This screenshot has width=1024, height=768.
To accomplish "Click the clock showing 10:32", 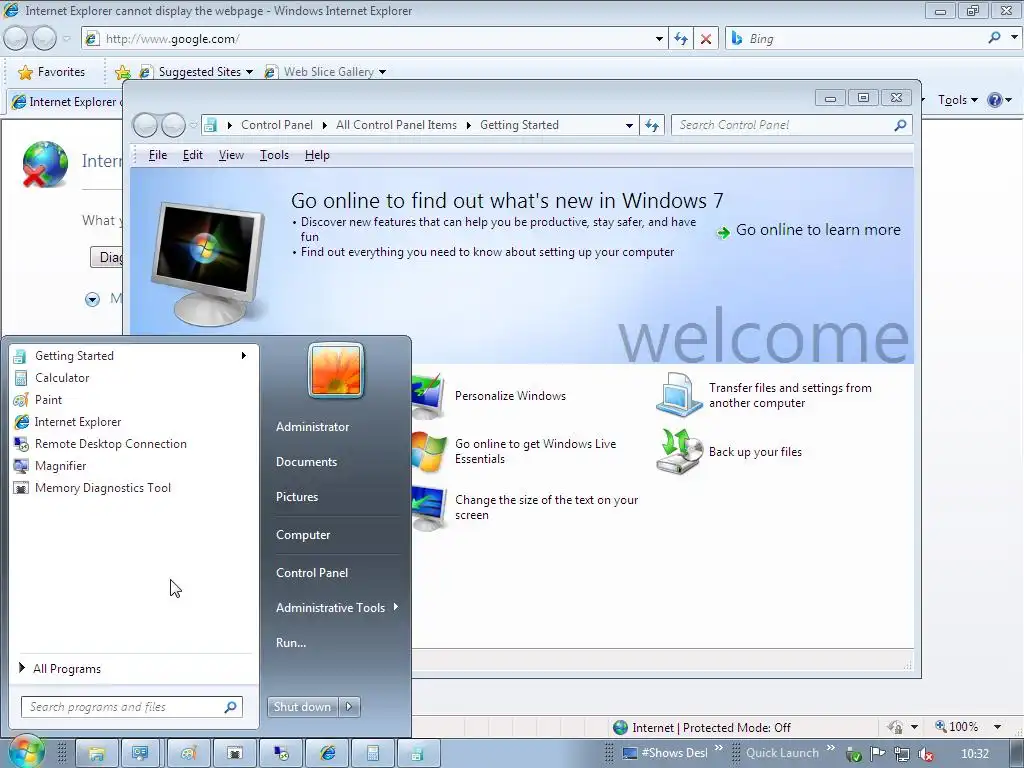I will [975, 754].
